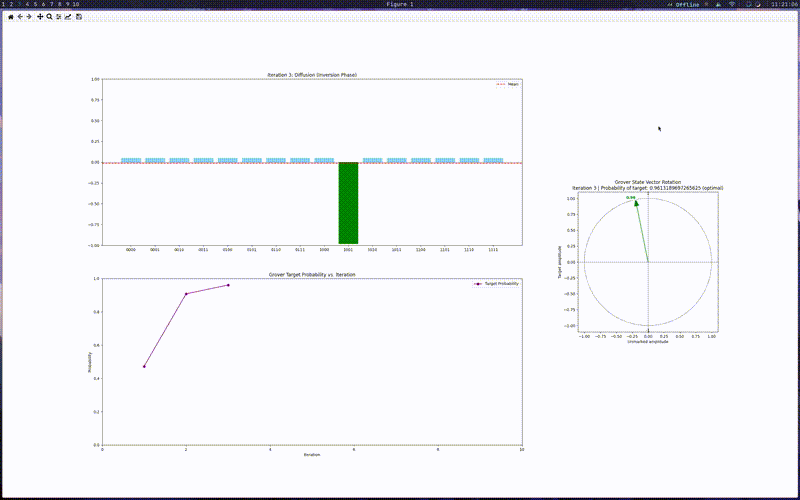Click the Offline status indicator
Viewport: 800px width, 500px height.
pos(686,5)
